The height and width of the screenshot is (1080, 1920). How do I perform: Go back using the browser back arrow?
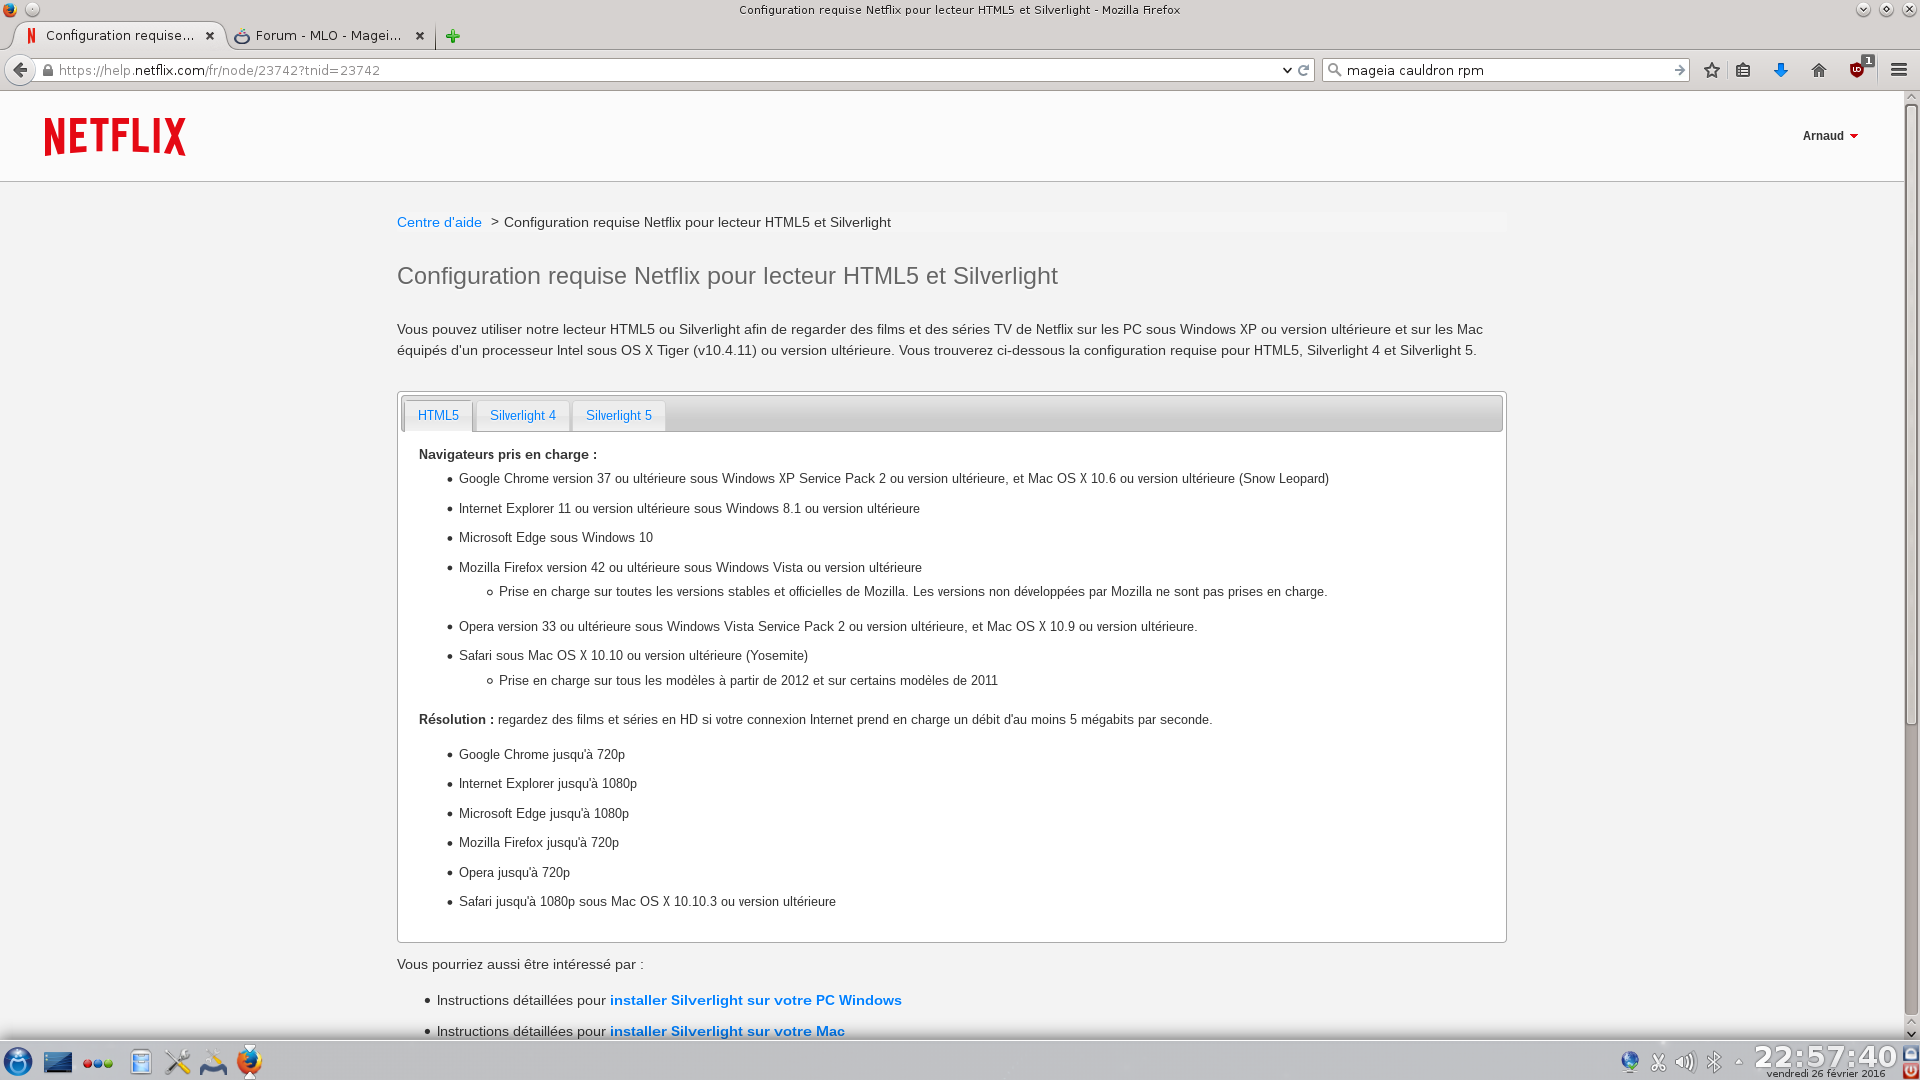20,70
